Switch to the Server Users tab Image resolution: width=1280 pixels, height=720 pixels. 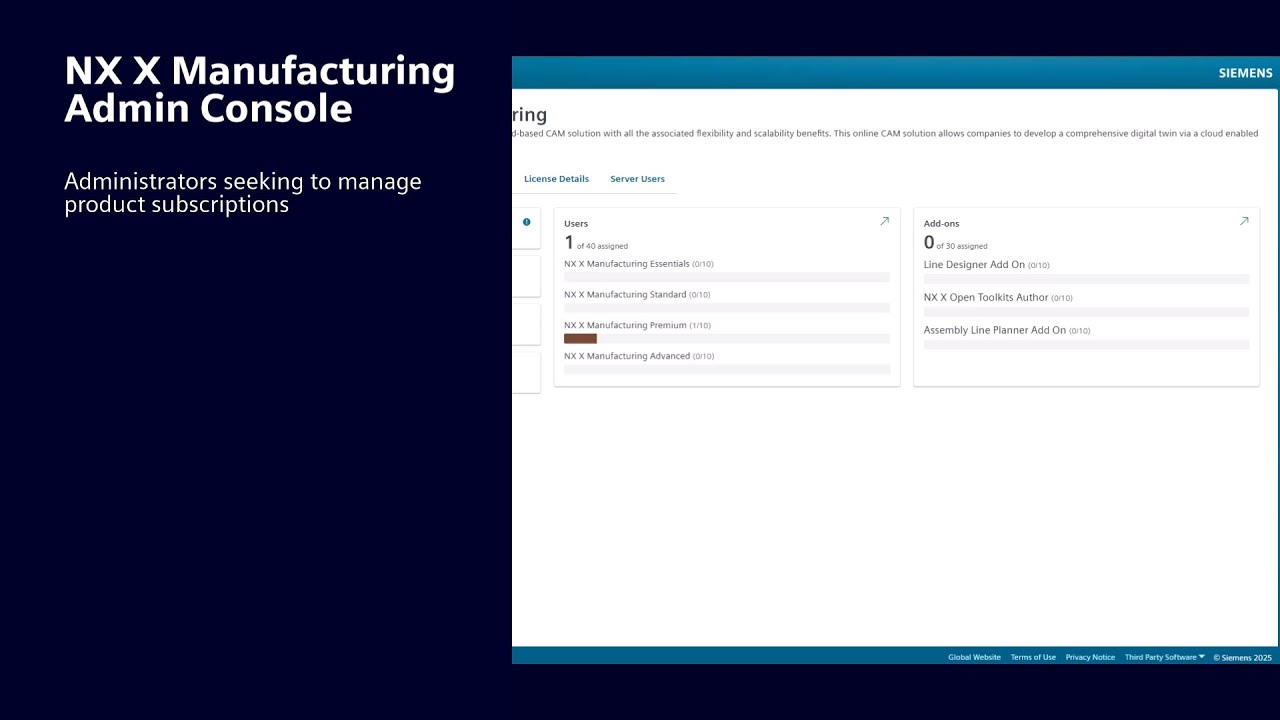click(637, 179)
